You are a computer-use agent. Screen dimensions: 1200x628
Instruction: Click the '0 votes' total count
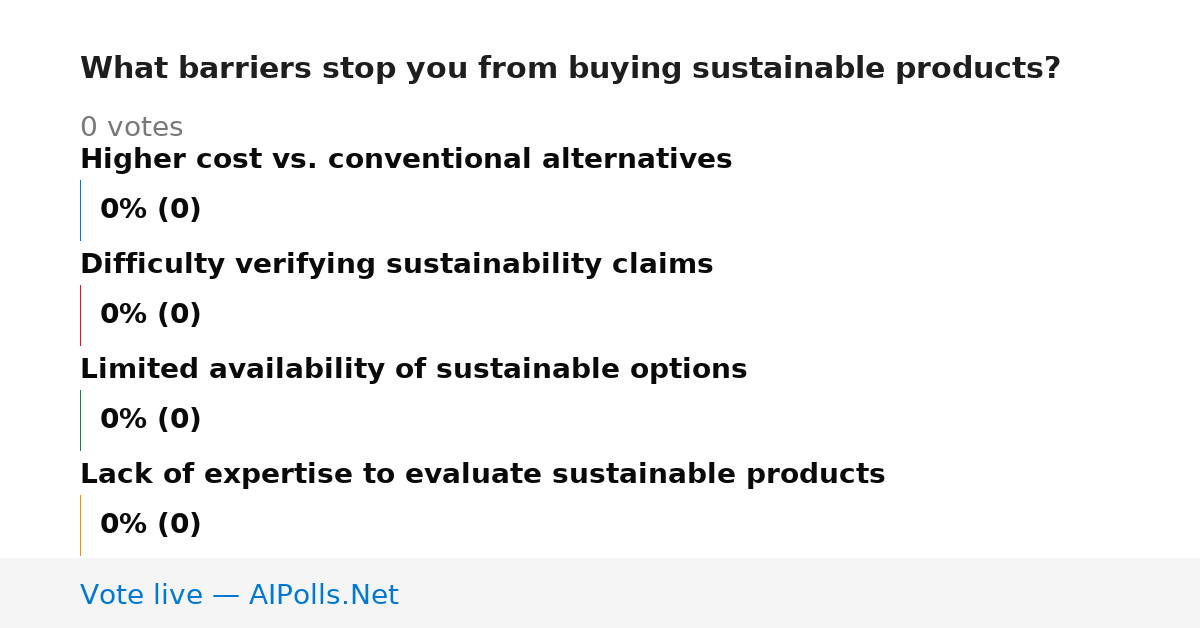(131, 128)
